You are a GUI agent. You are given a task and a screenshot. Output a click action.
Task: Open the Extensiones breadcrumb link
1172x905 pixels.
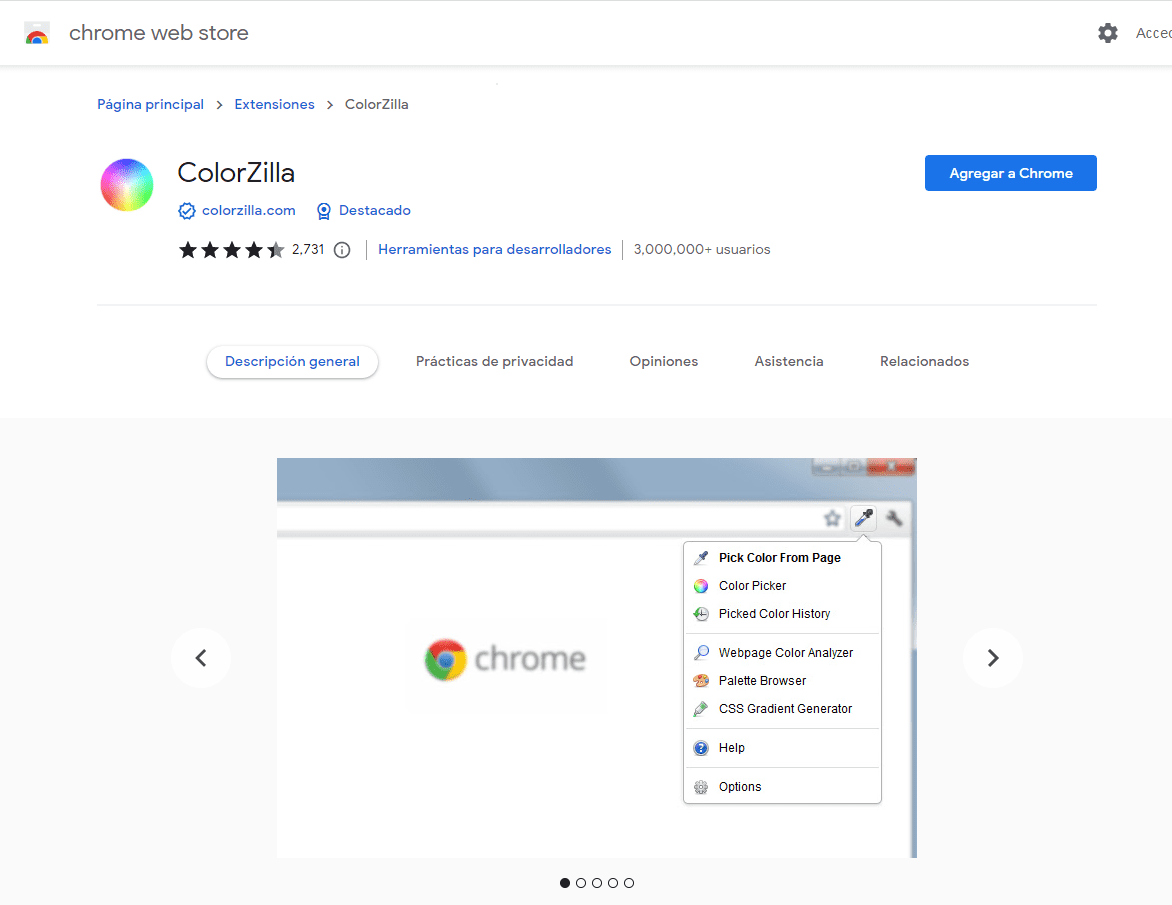tap(274, 105)
